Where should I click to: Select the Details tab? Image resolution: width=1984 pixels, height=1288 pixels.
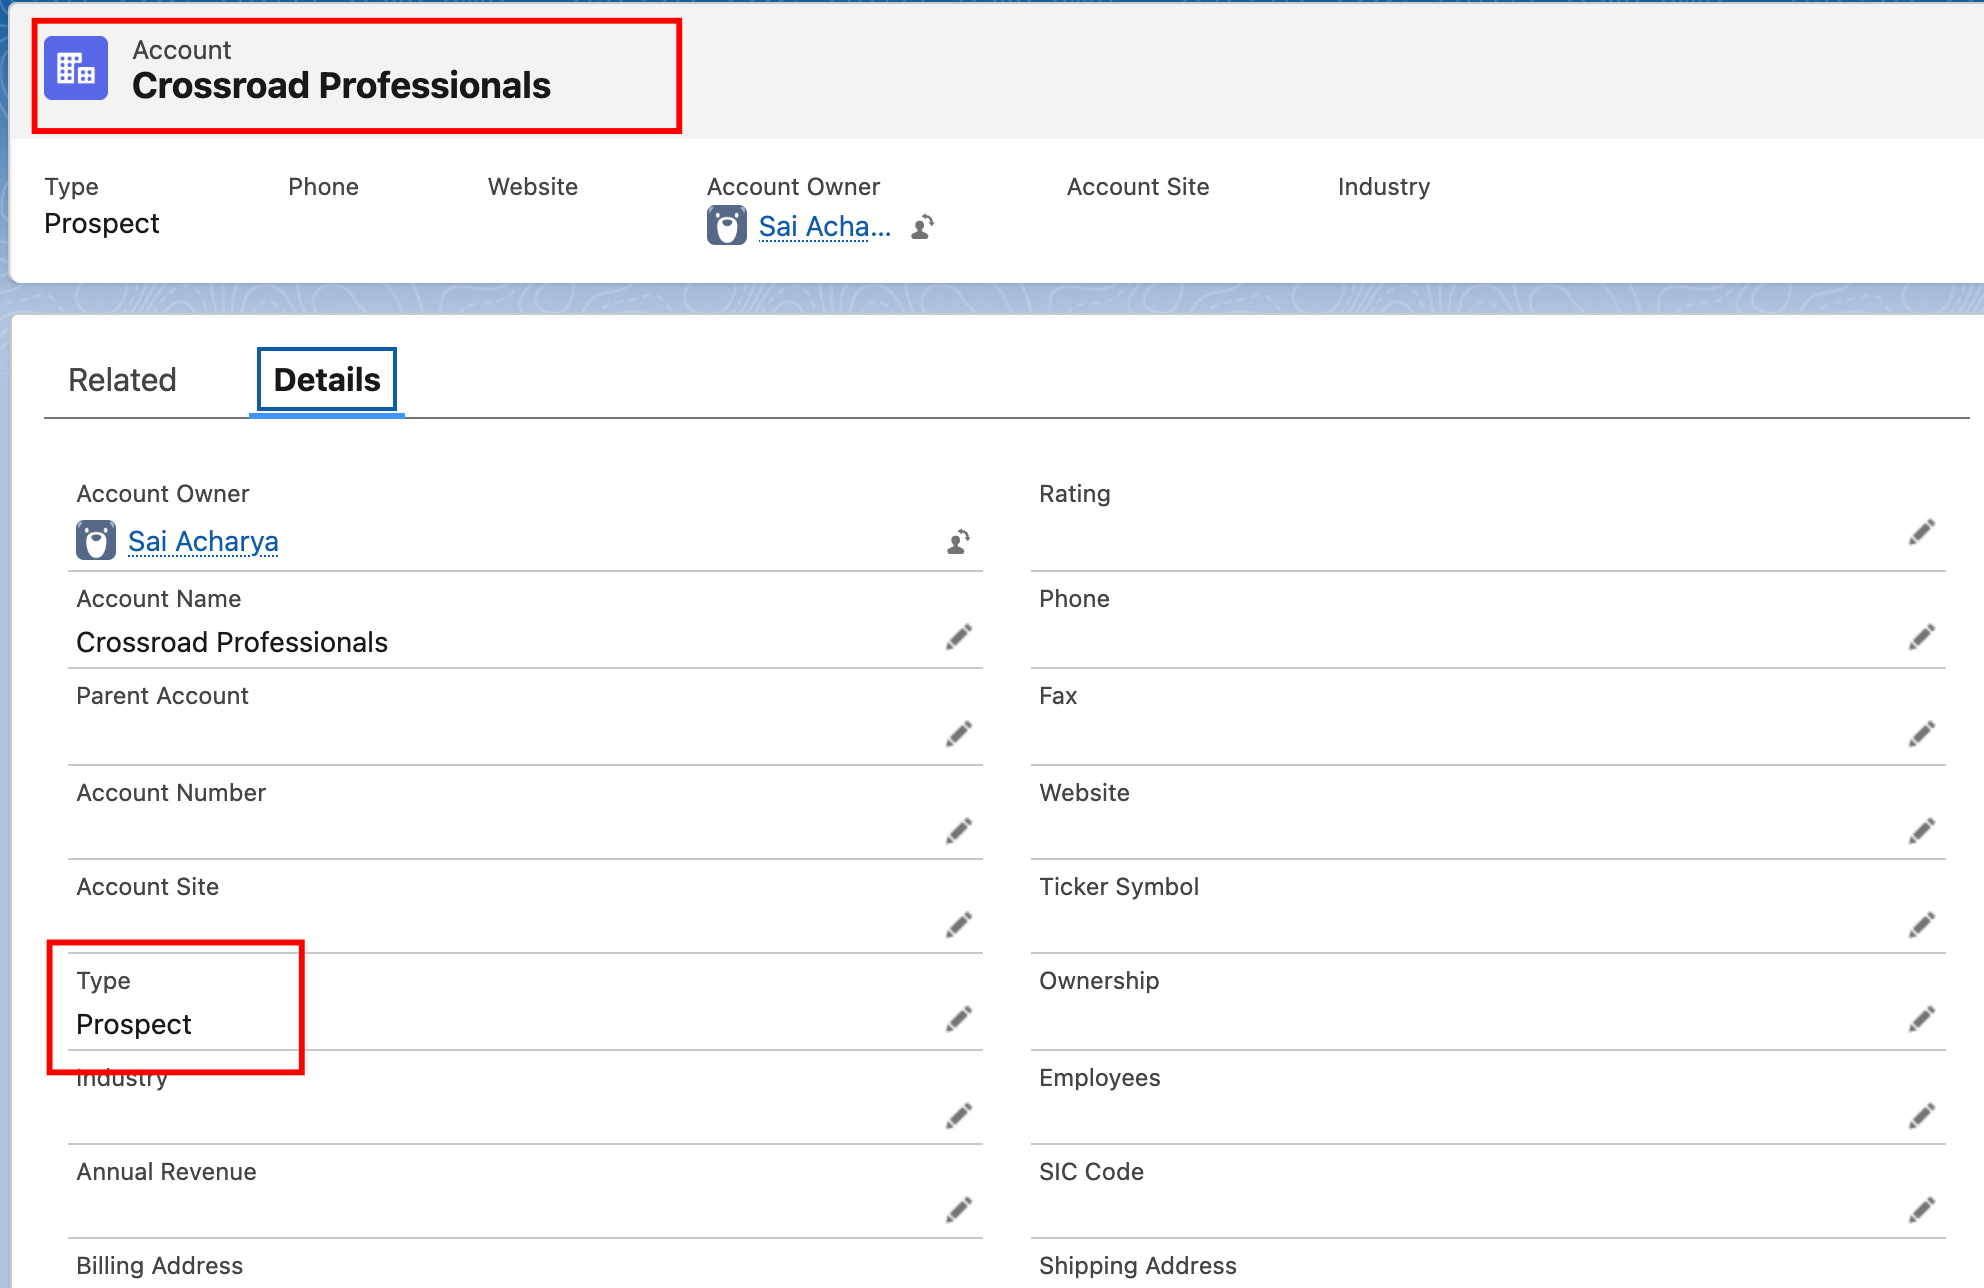click(327, 380)
